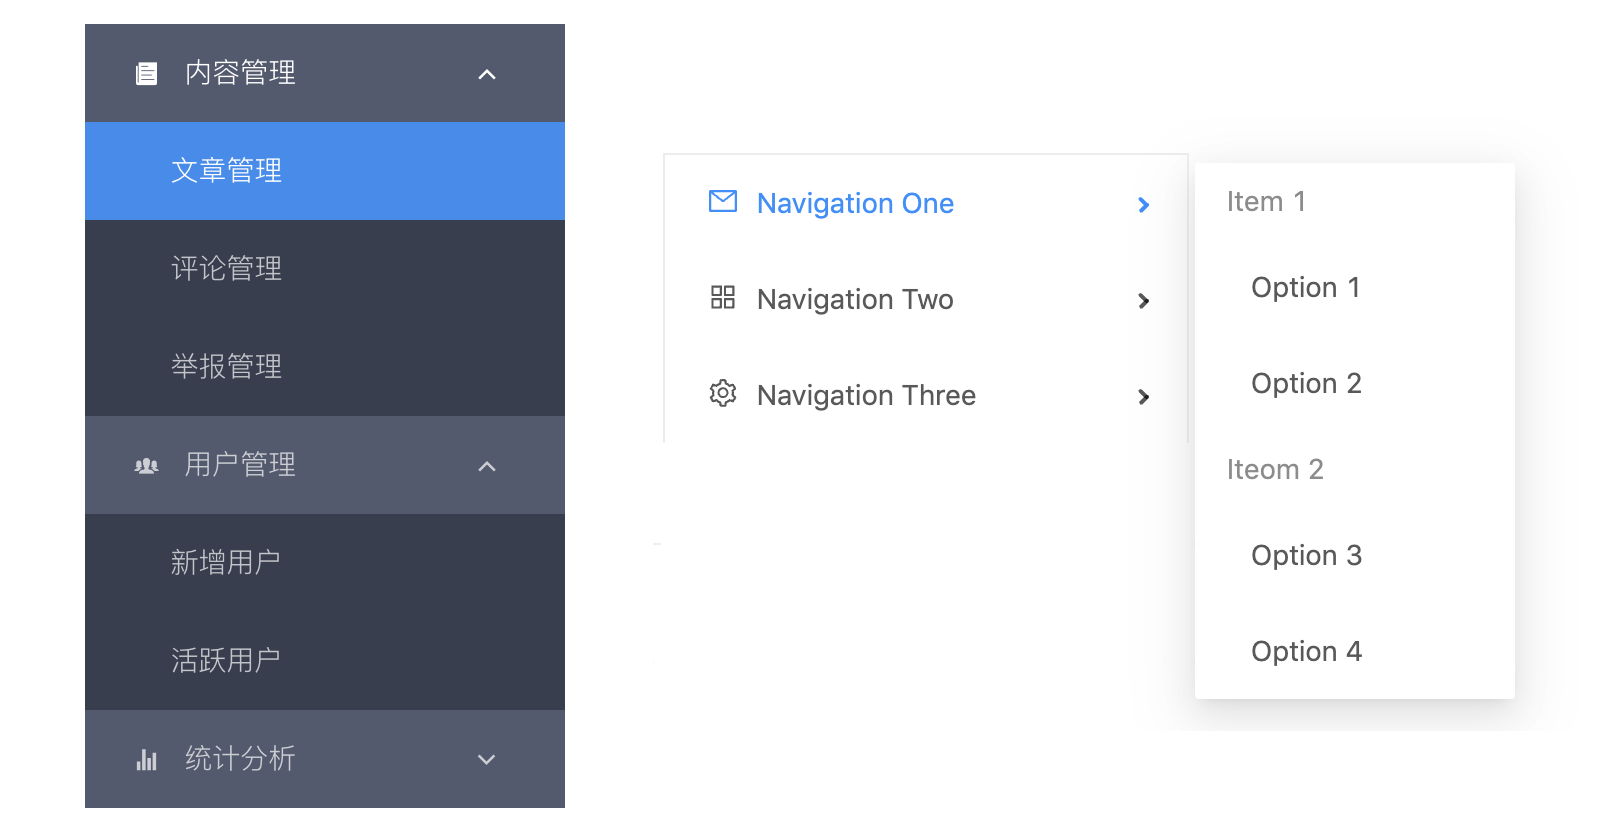The height and width of the screenshot is (840, 1600).
Task: Open the Navigation Two submenu arrow
Action: (x=1144, y=301)
